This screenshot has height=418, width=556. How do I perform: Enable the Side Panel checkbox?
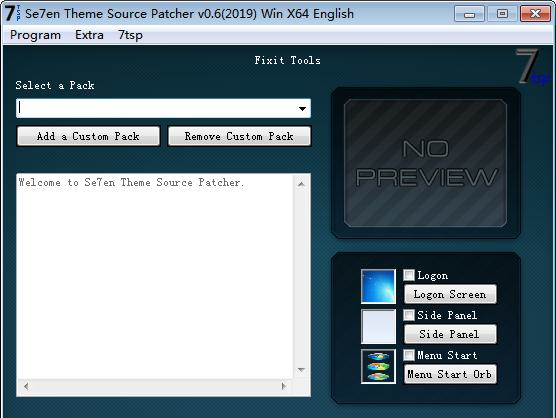[409, 315]
